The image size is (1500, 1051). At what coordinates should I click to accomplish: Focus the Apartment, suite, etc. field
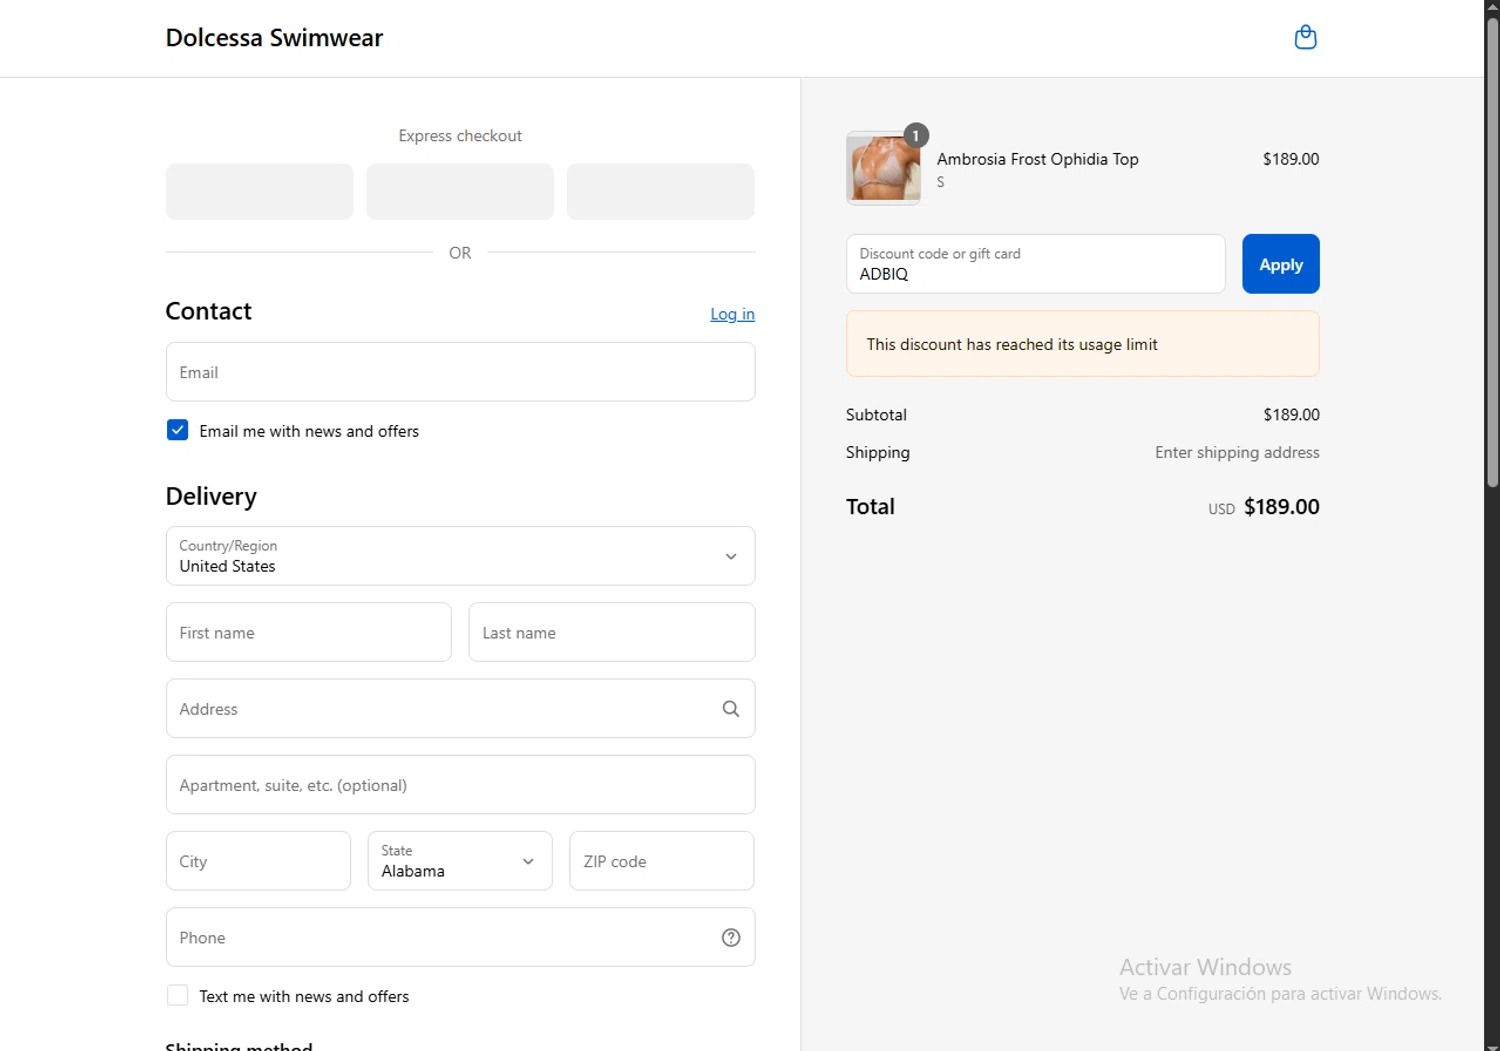(x=460, y=785)
